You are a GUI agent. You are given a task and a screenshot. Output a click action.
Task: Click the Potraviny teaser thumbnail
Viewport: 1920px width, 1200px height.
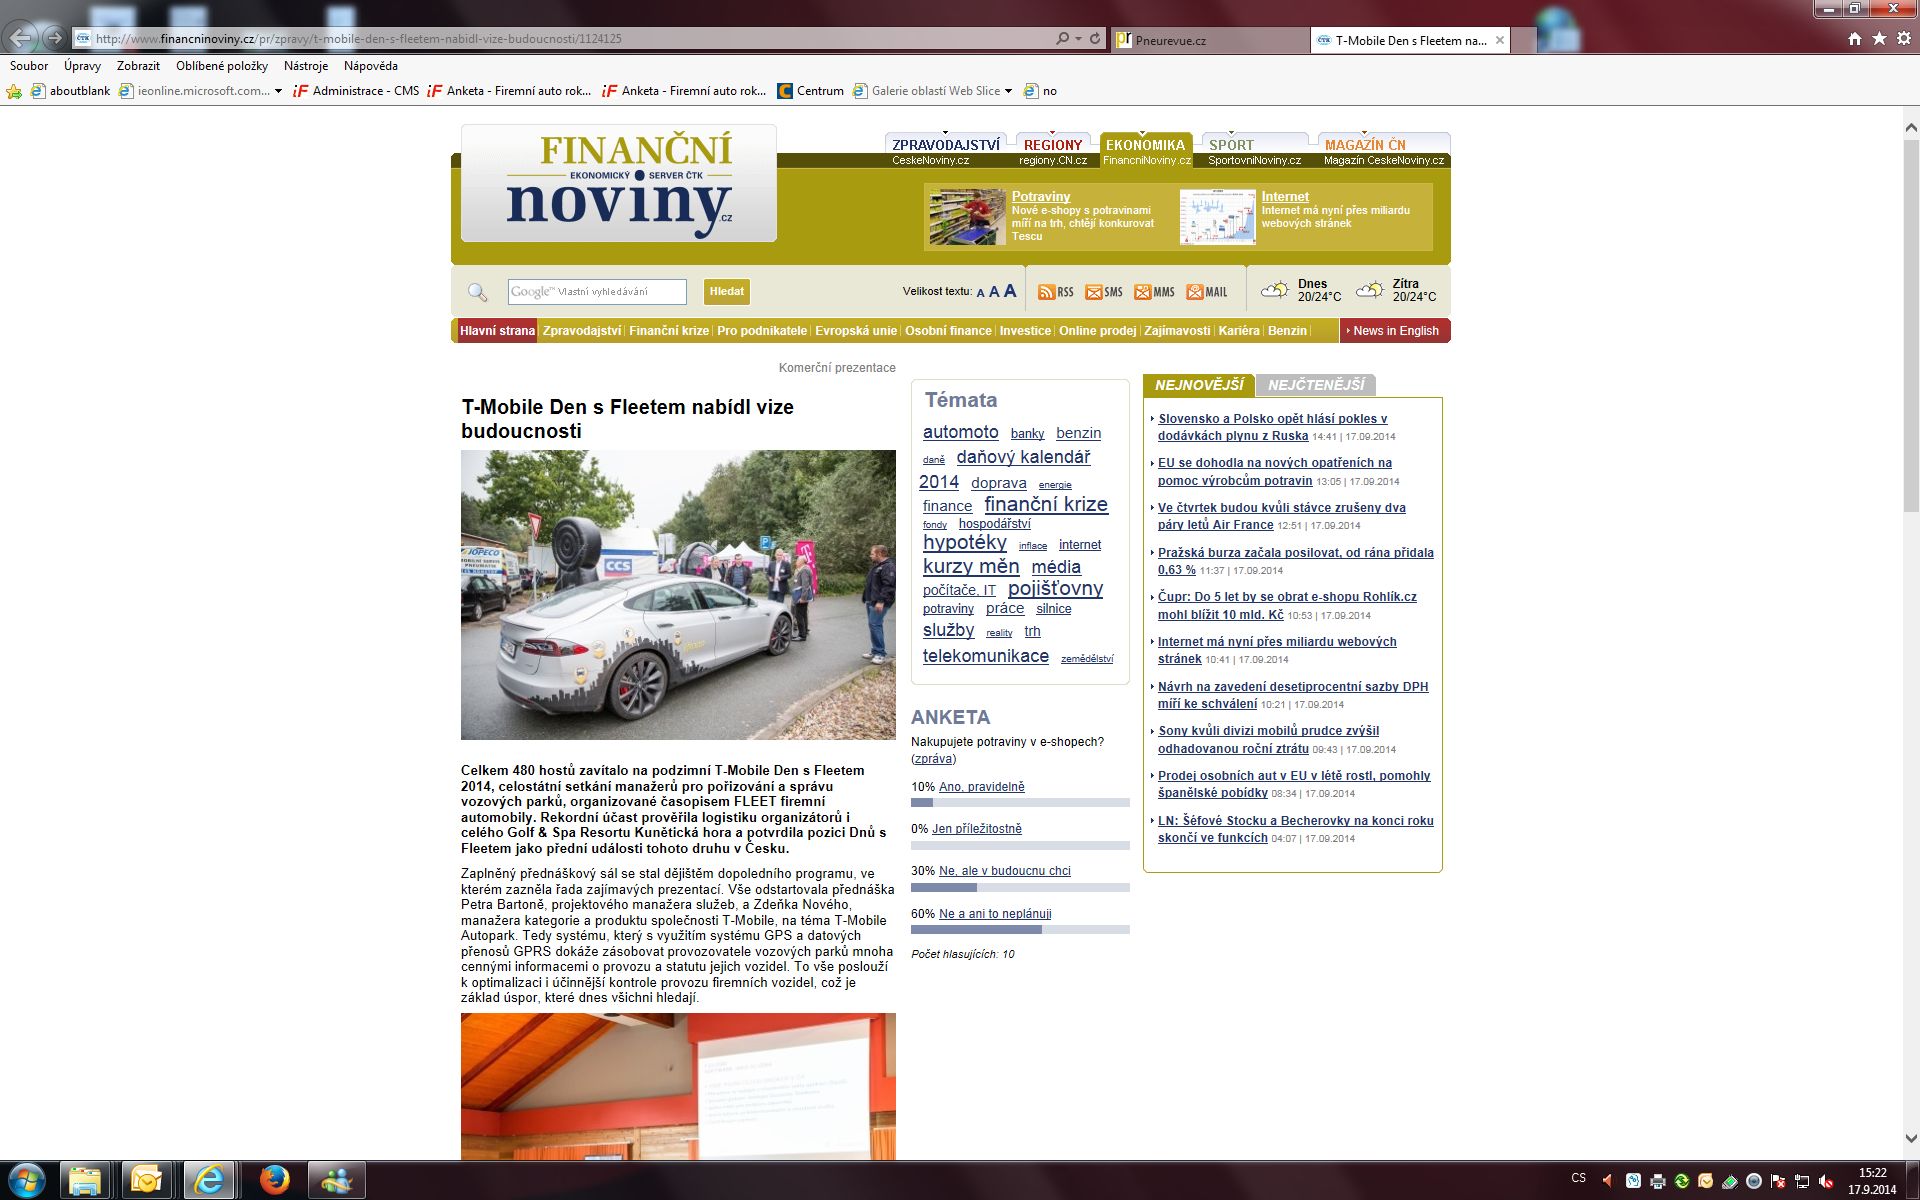[967, 217]
